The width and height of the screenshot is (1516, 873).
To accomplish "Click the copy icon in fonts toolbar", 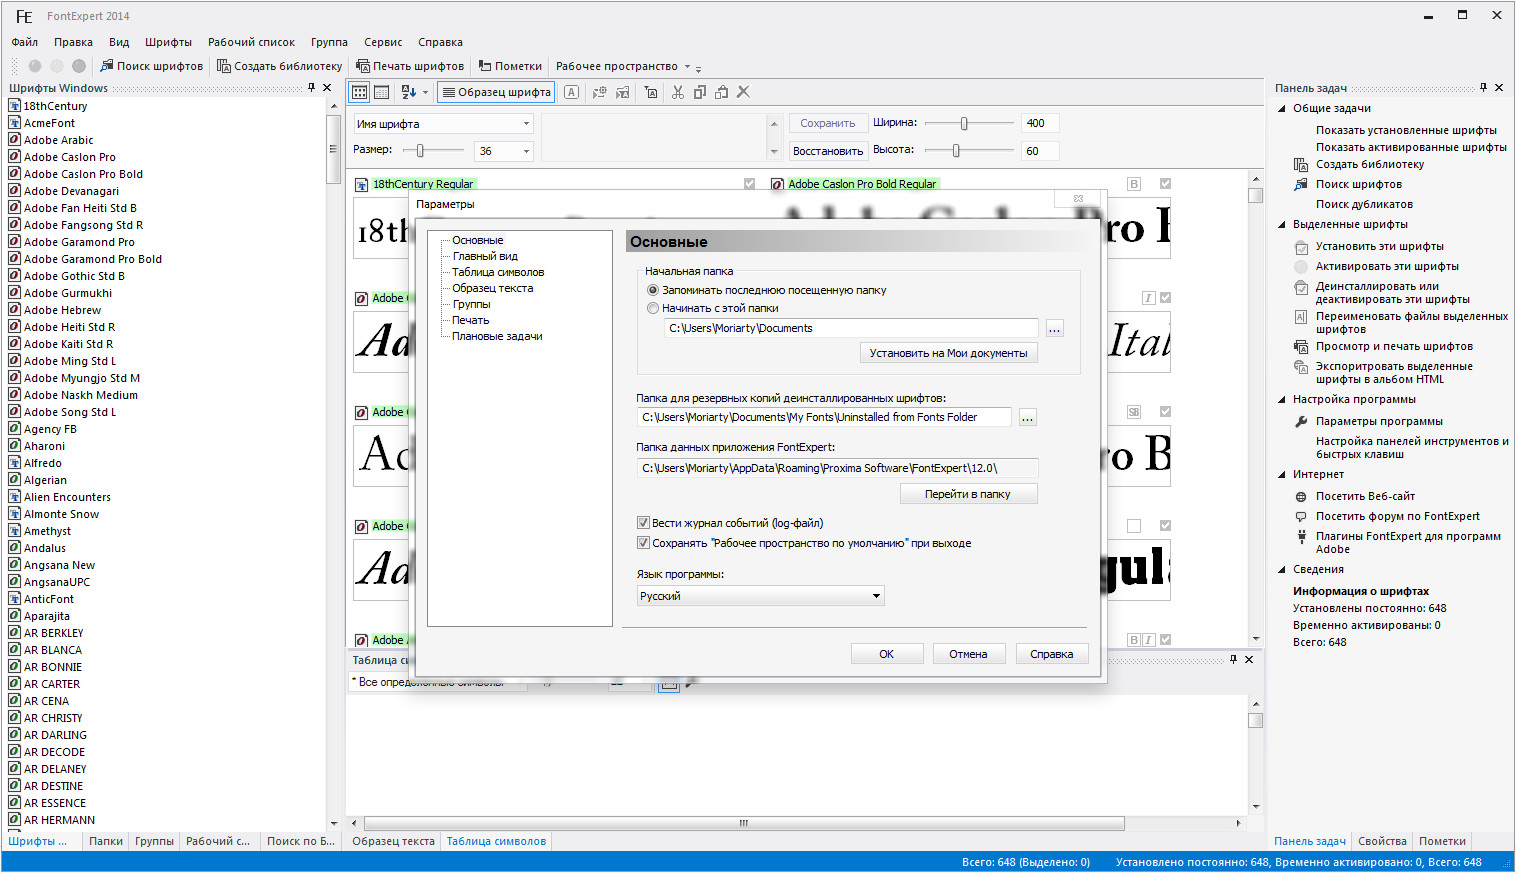I will (700, 92).
